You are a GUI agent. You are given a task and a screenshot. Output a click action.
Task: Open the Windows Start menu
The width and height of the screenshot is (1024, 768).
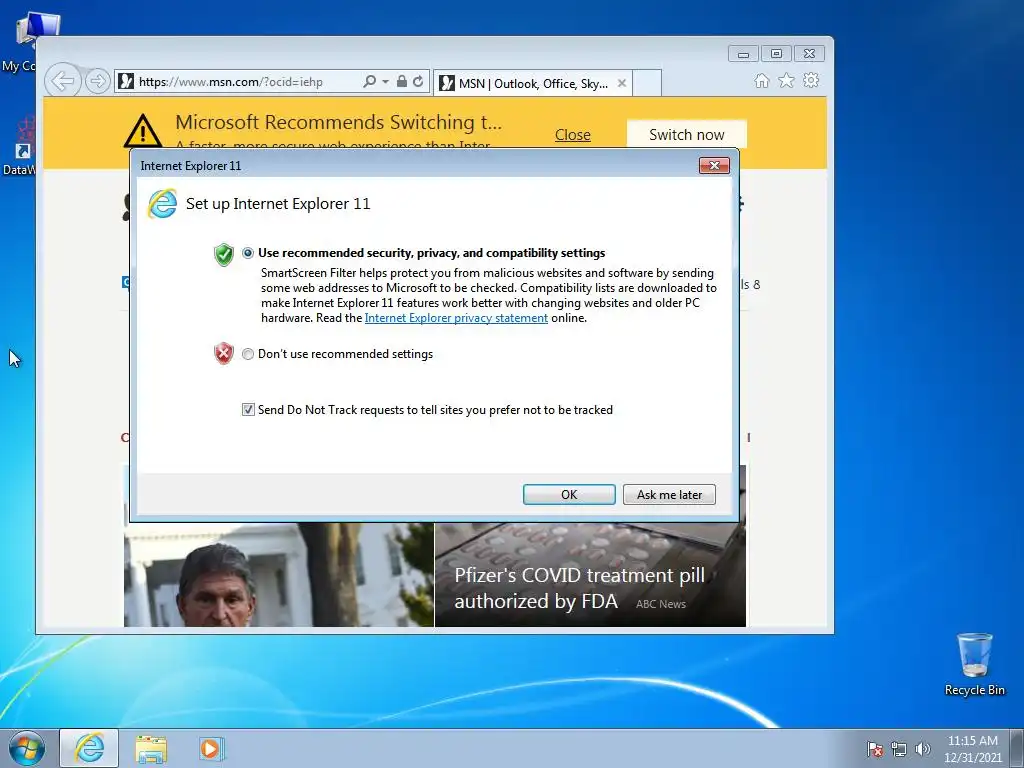tap(26, 748)
